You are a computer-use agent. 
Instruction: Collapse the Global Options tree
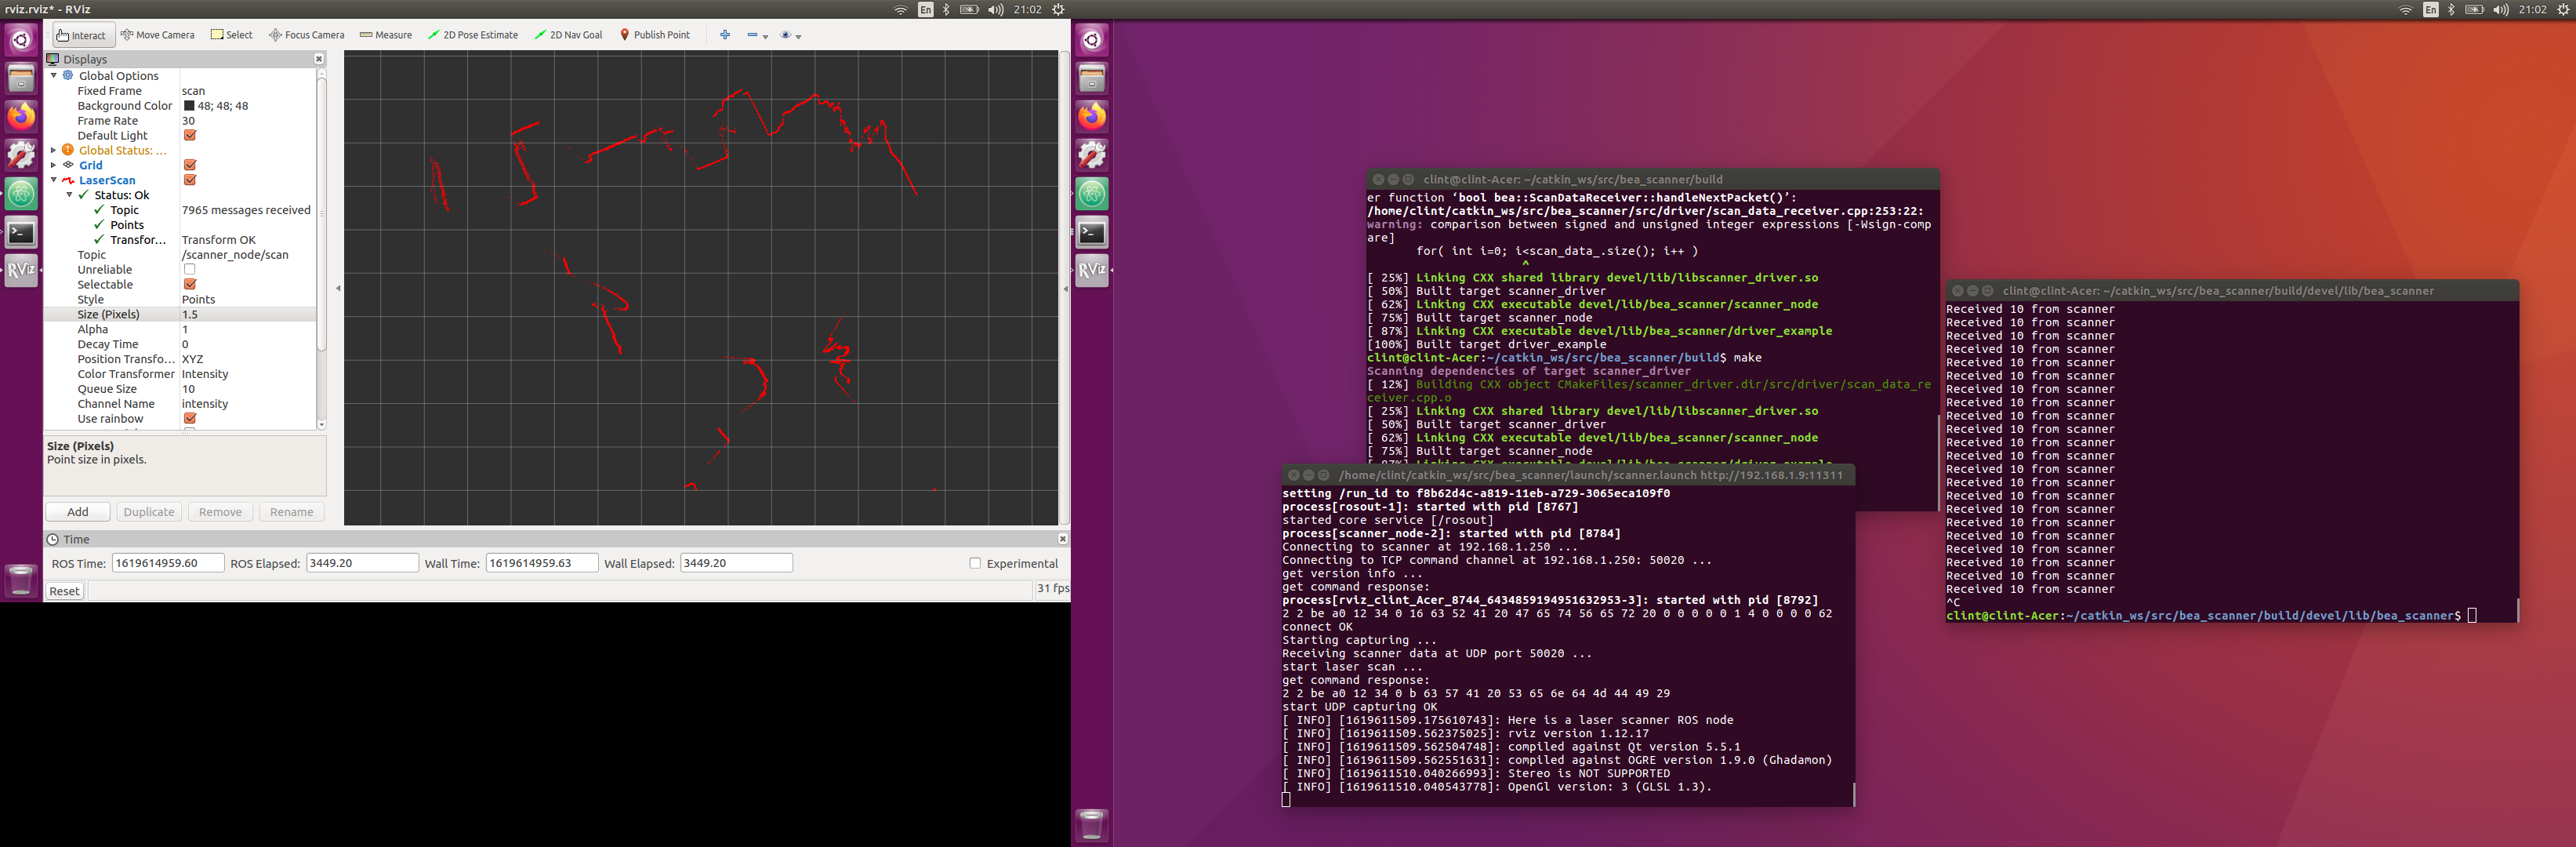point(54,75)
